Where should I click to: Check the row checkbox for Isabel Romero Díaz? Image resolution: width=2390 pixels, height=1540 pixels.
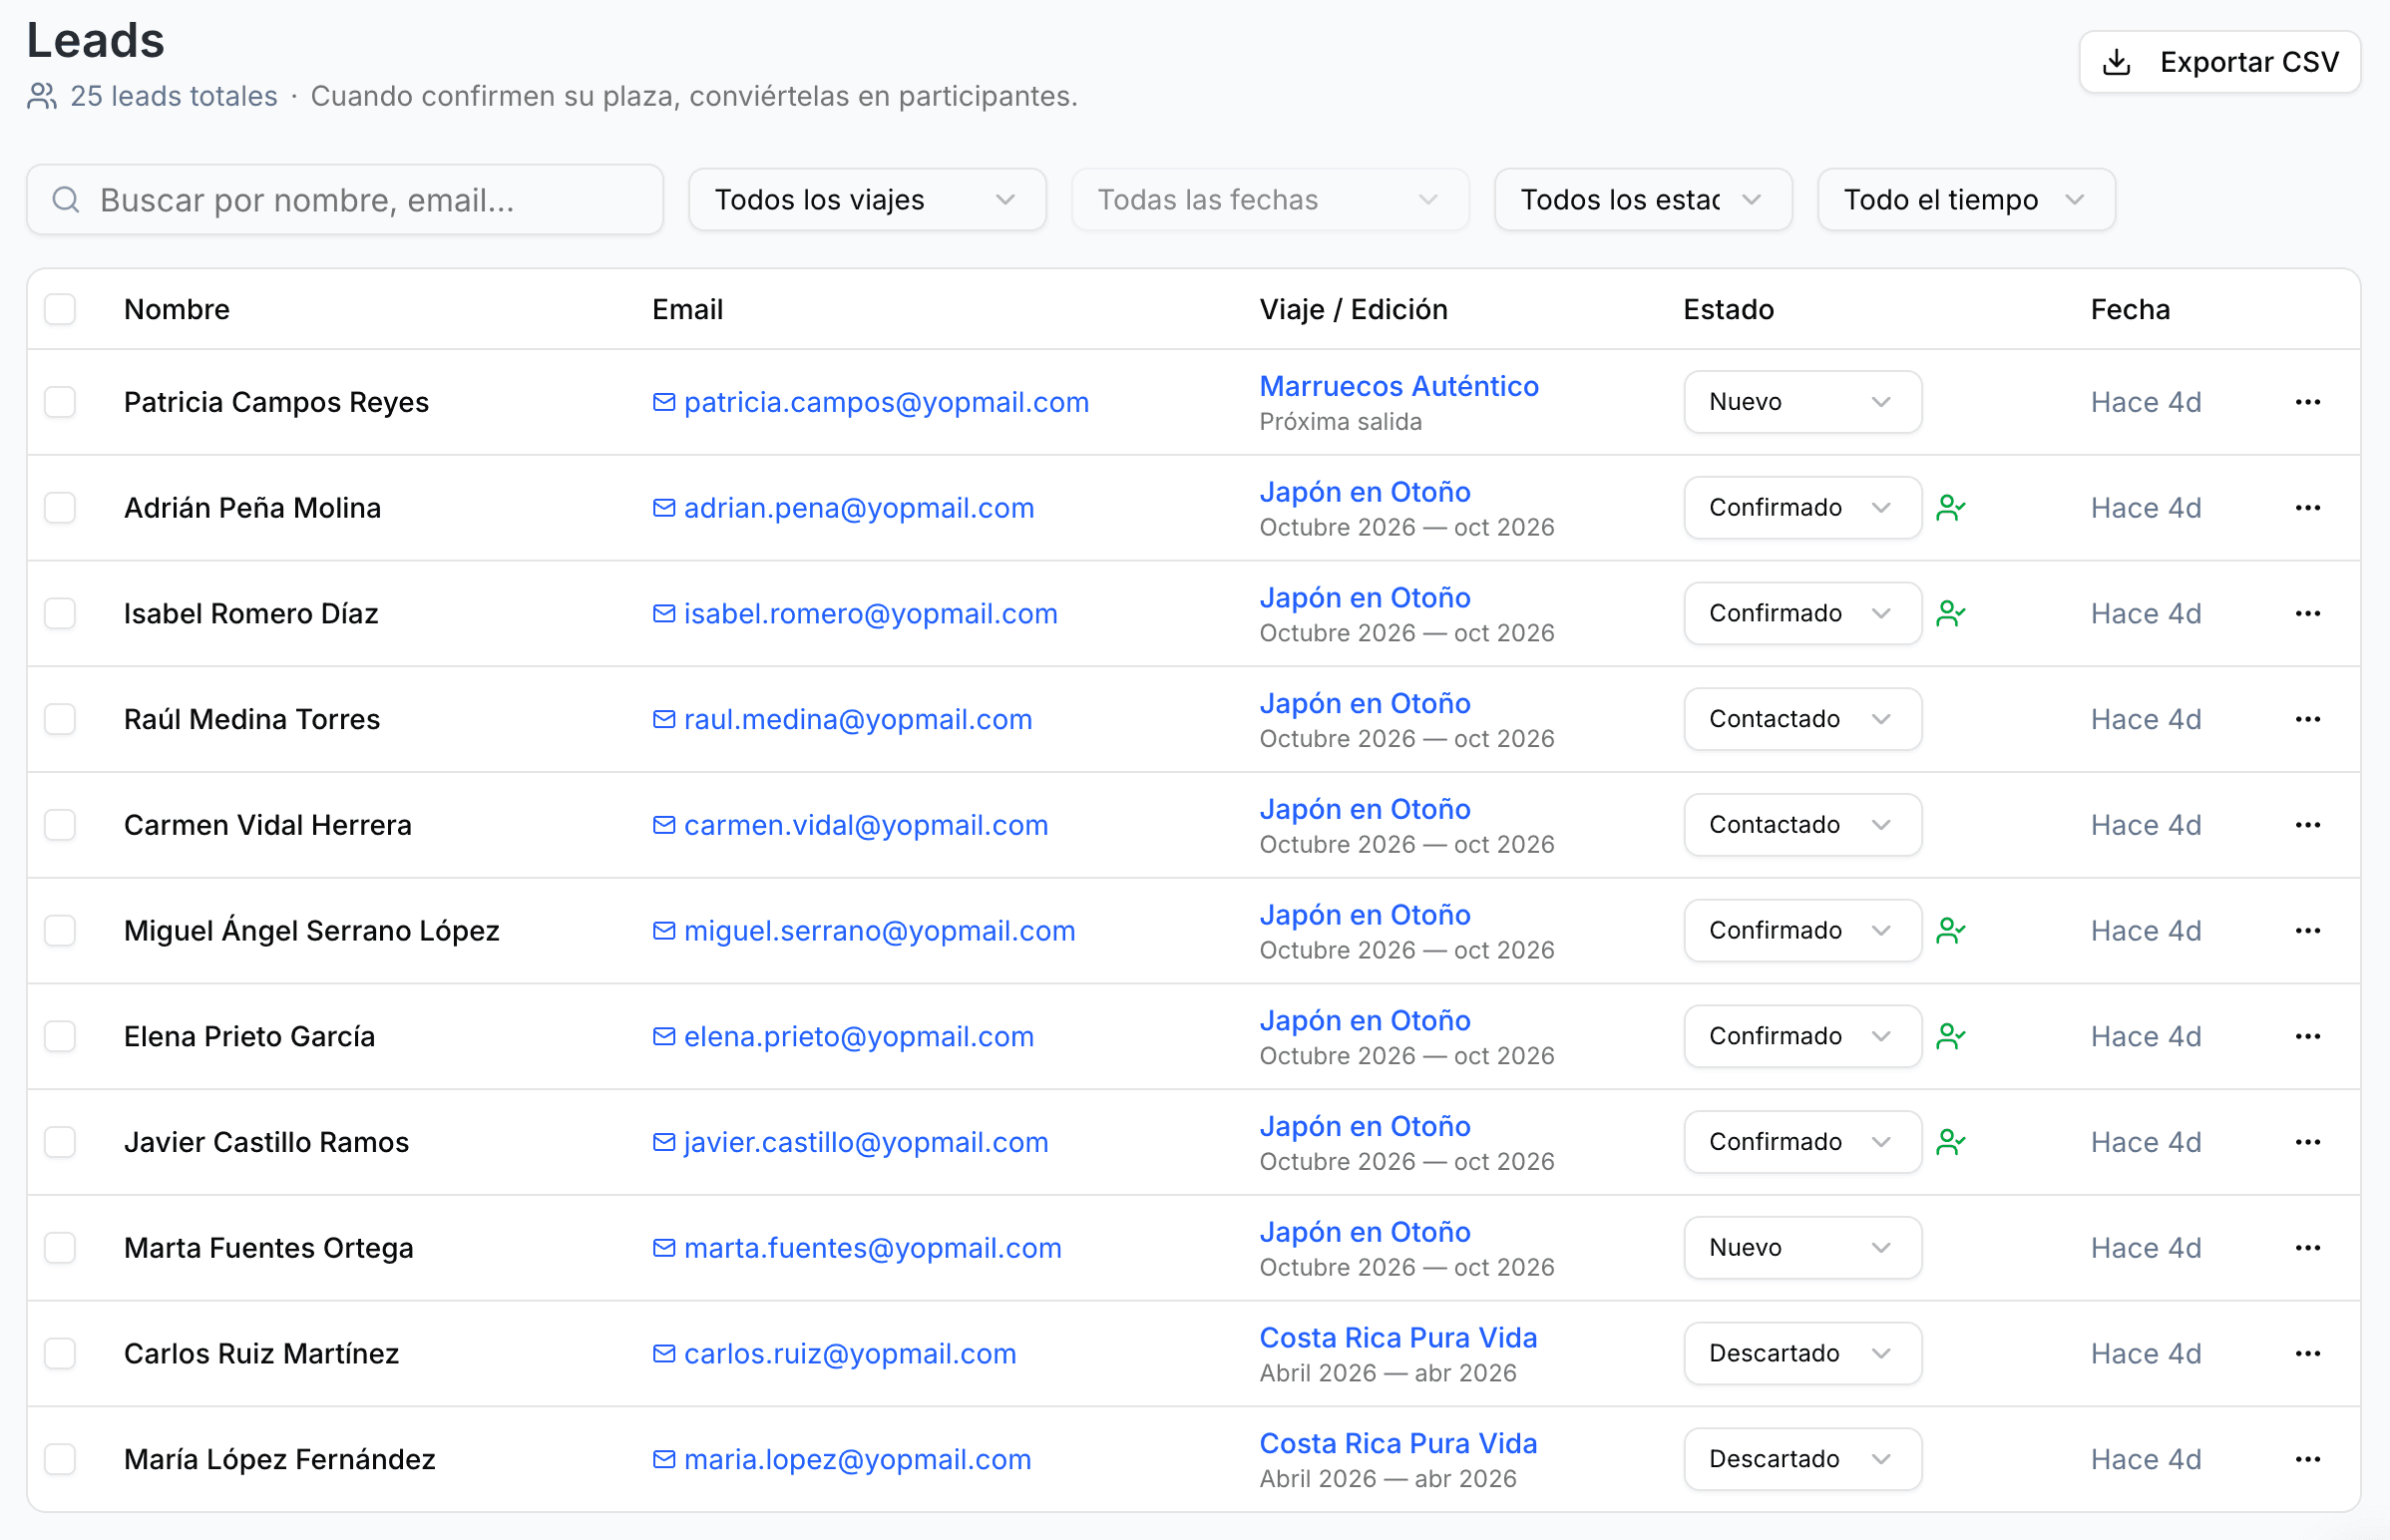pyautogui.click(x=60, y=613)
